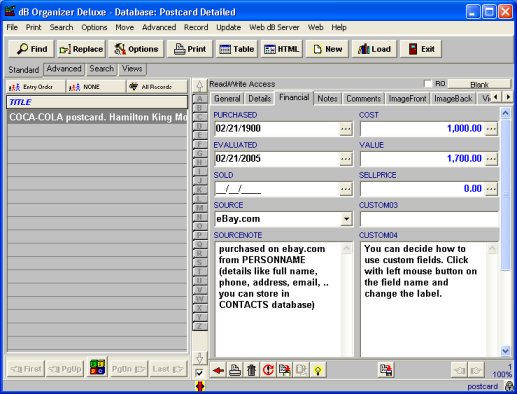This screenshot has width=517, height=394.
Task: Switch to the ImageFront tab
Action: [407, 99]
